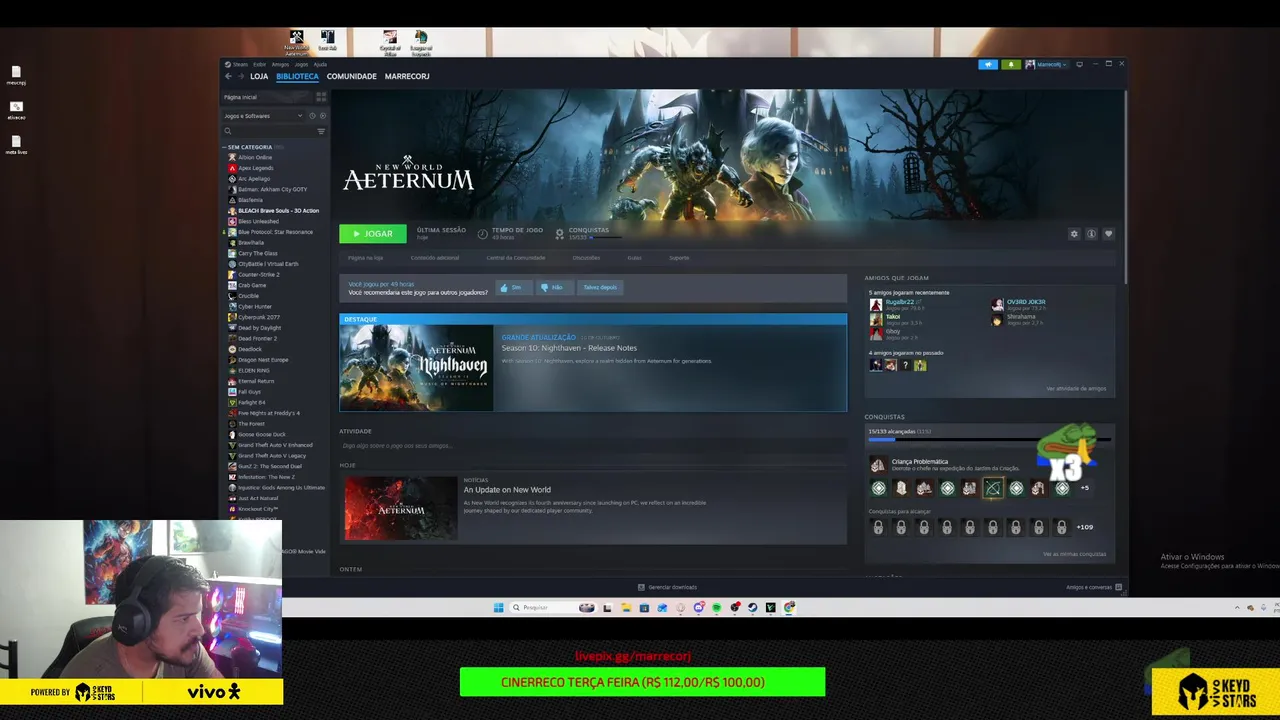The height and width of the screenshot is (720, 1280).
Task: Select ELDEN RING in library list
Action: click(x=253, y=370)
